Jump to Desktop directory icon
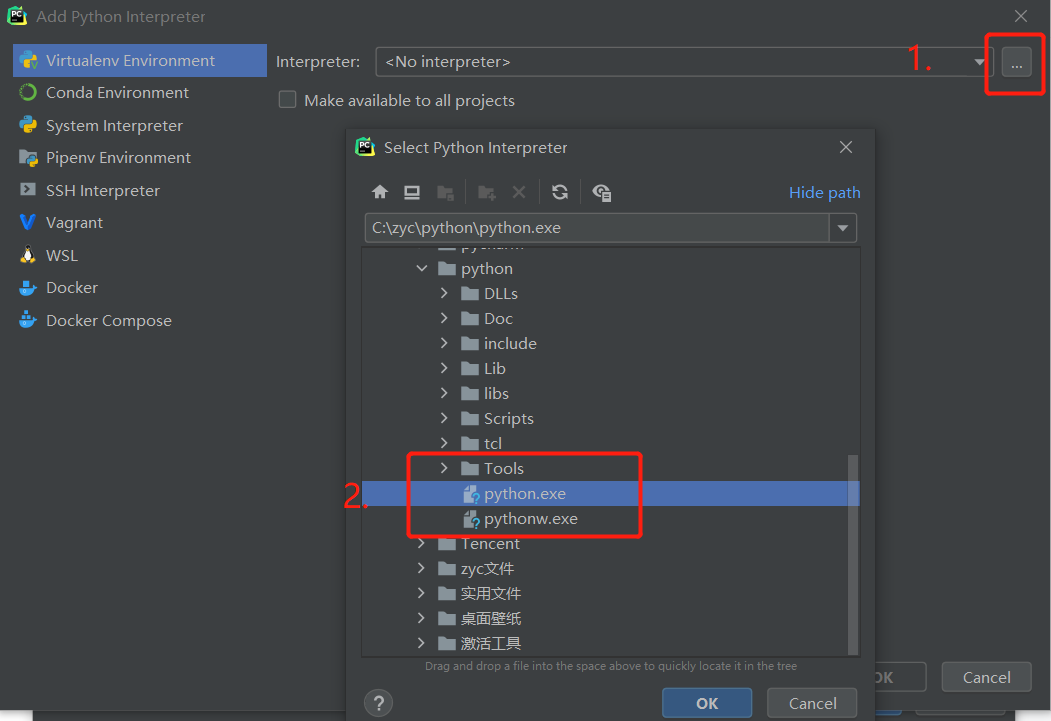Screen dimensions: 1051x721 click(412, 192)
